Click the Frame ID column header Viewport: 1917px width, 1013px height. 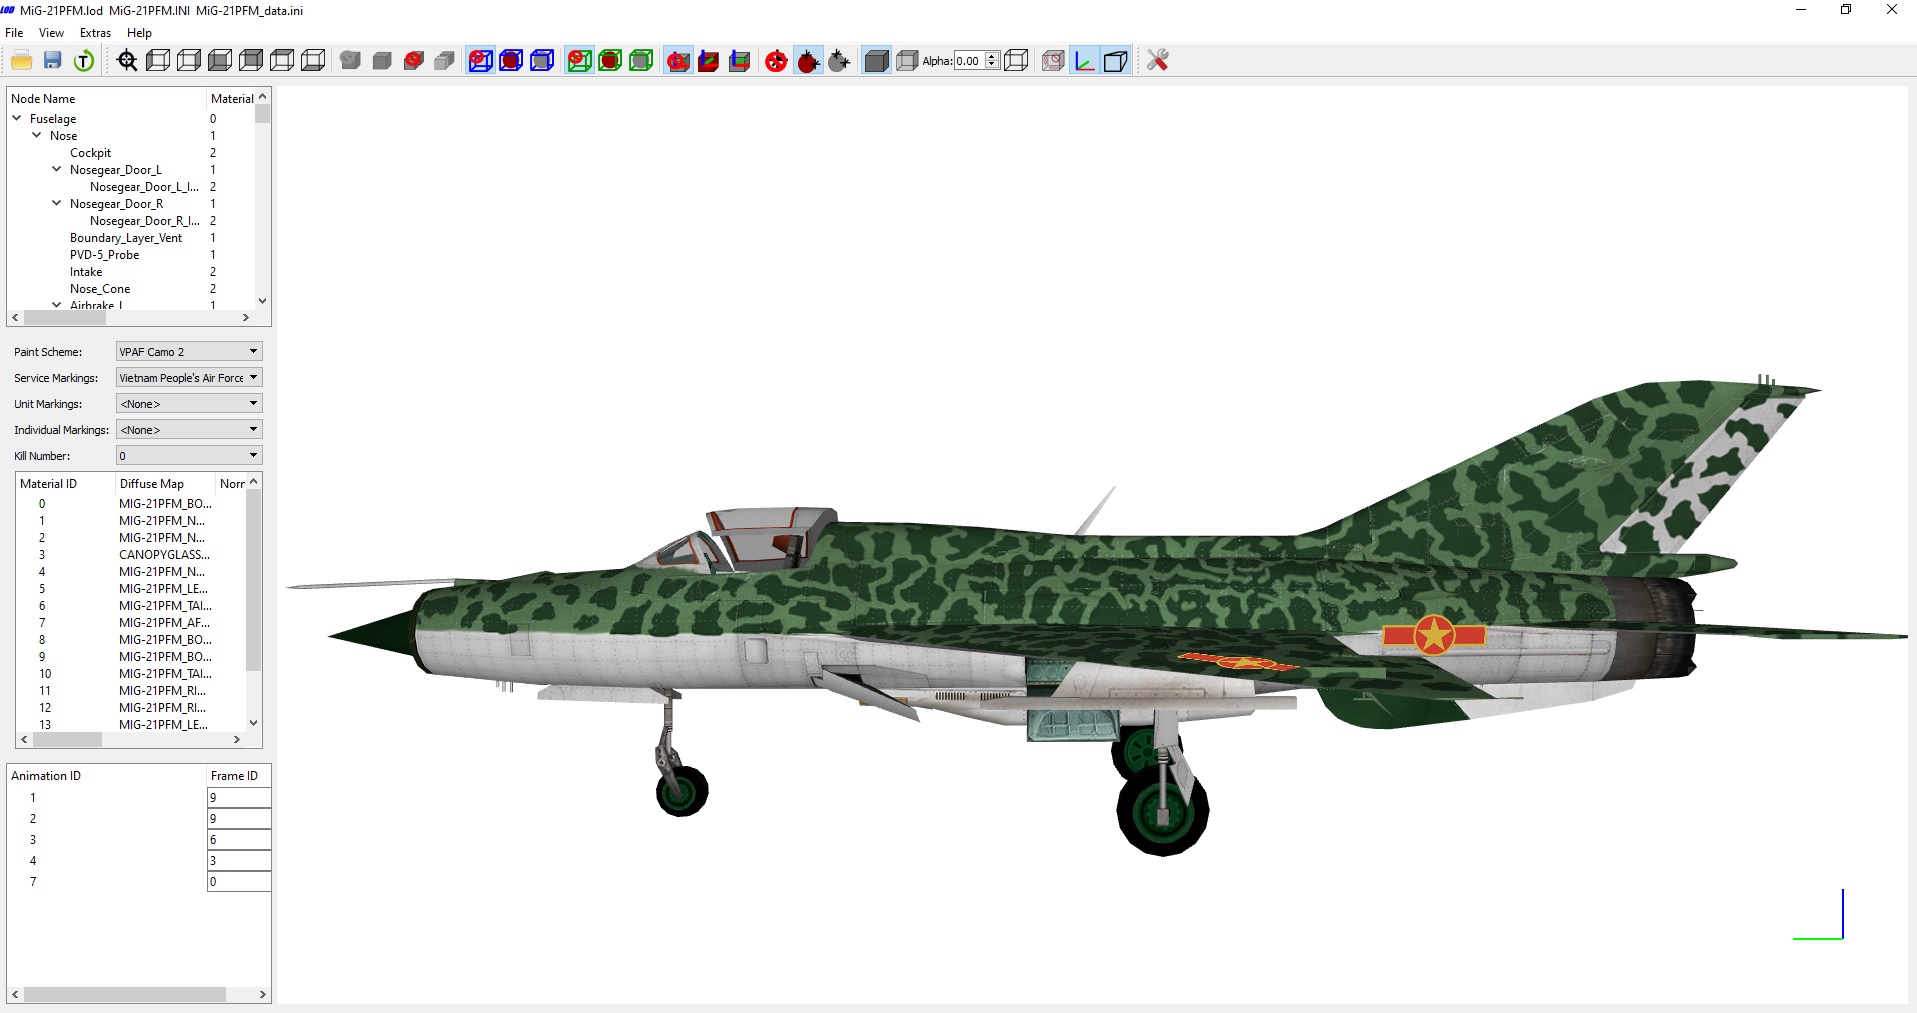(239, 776)
